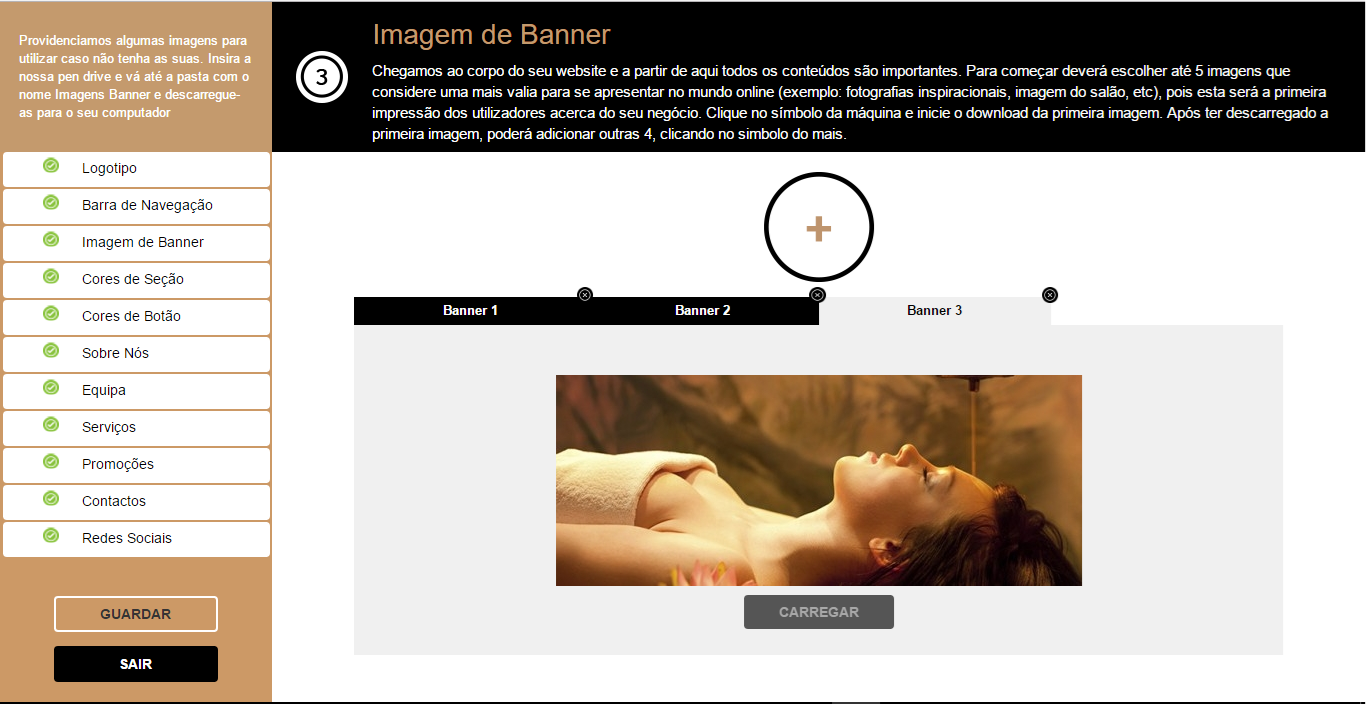Click green check icon beside Sobre Nós
The image size is (1366, 705).
[x=51, y=351]
